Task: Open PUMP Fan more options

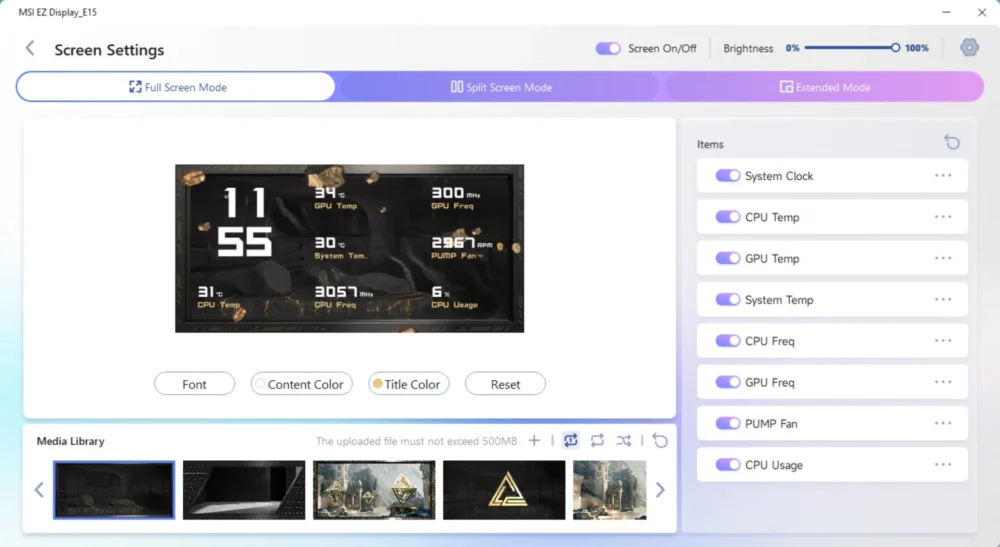Action: pyautogui.click(x=943, y=423)
